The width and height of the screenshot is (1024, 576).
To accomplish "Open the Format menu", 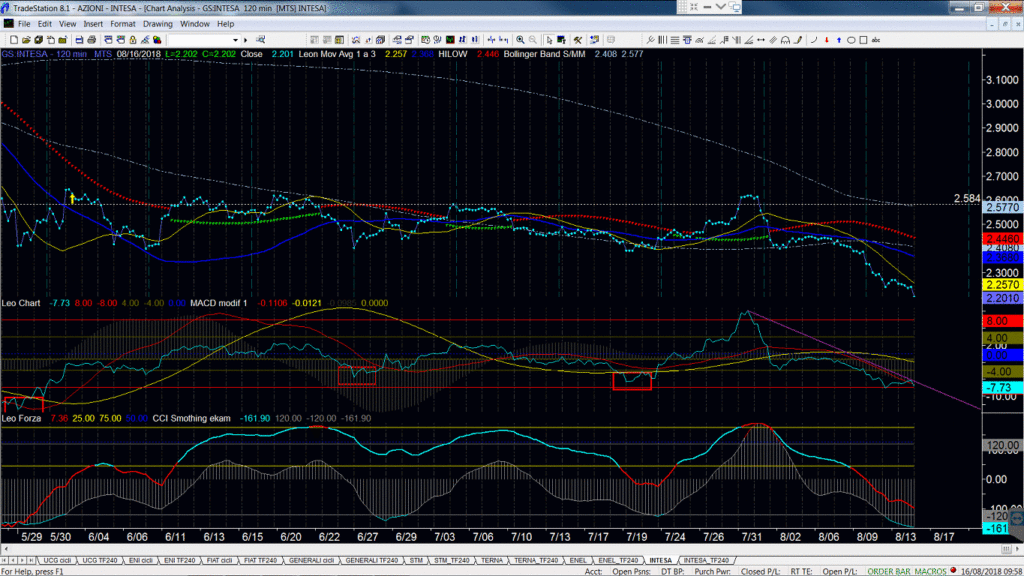I will tap(122, 24).
